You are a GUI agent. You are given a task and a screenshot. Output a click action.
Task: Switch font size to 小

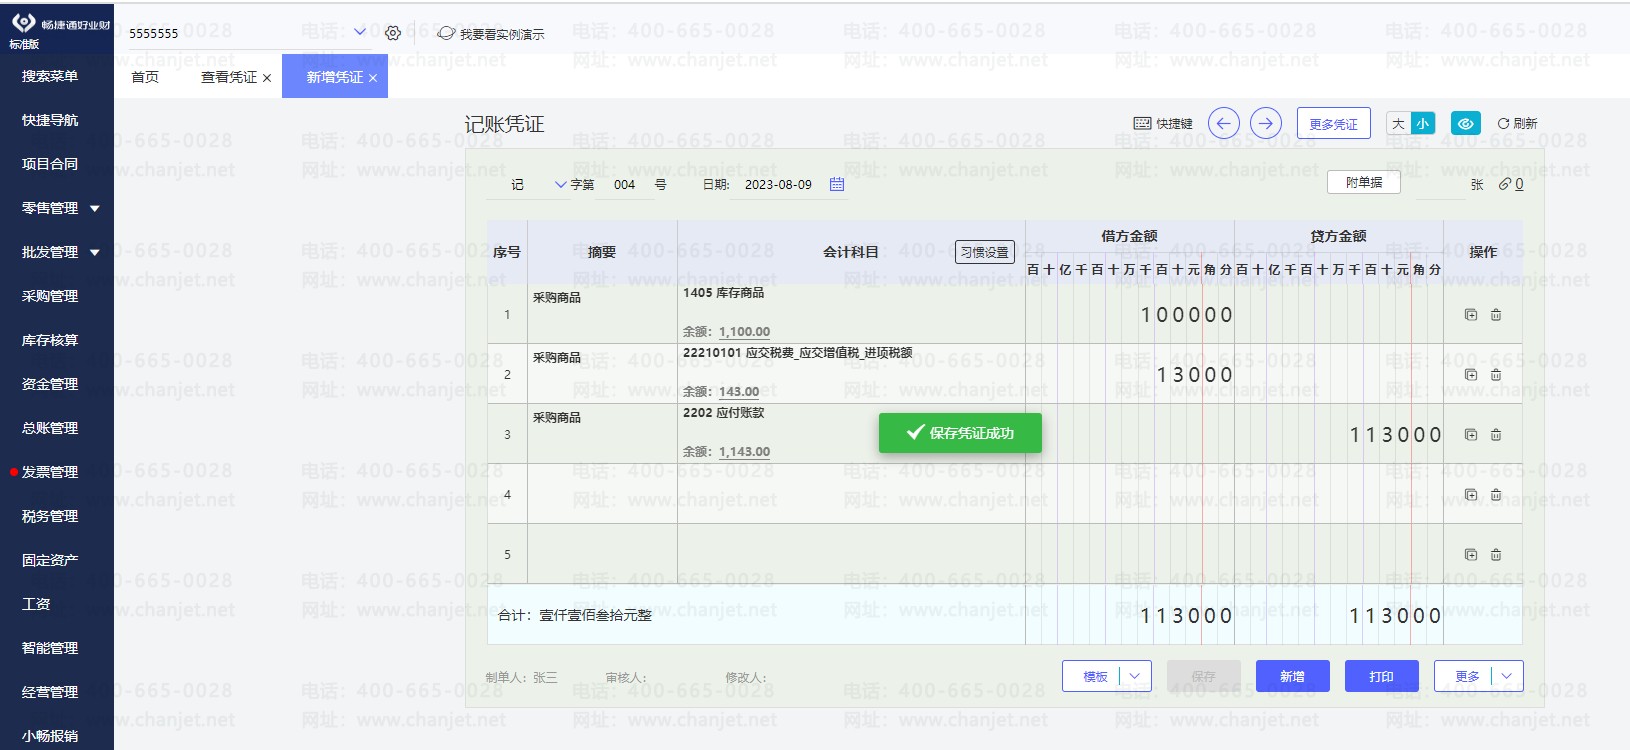click(1423, 123)
